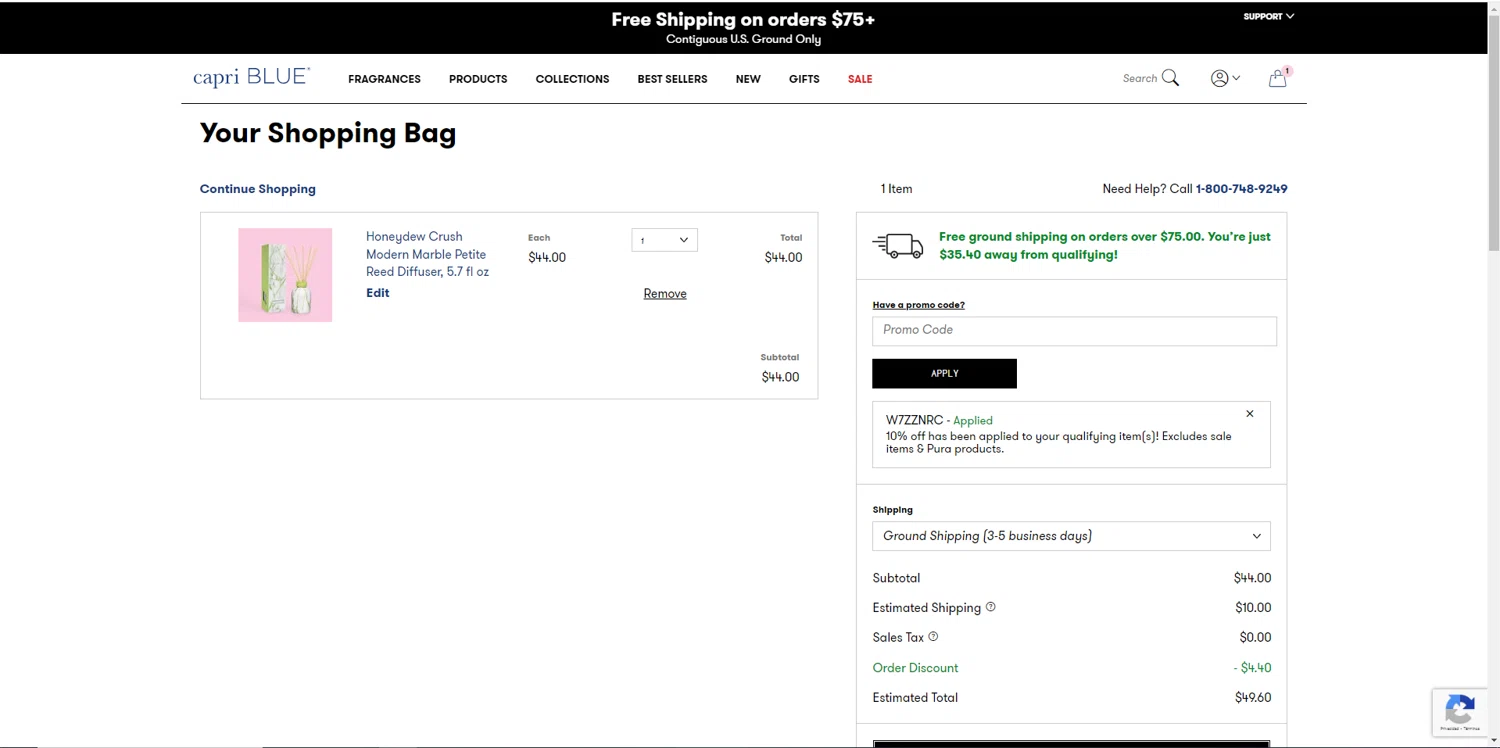Expand the Support dropdown in top banner
Viewport: 1500px width, 748px height.
click(x=1268, y=16)
